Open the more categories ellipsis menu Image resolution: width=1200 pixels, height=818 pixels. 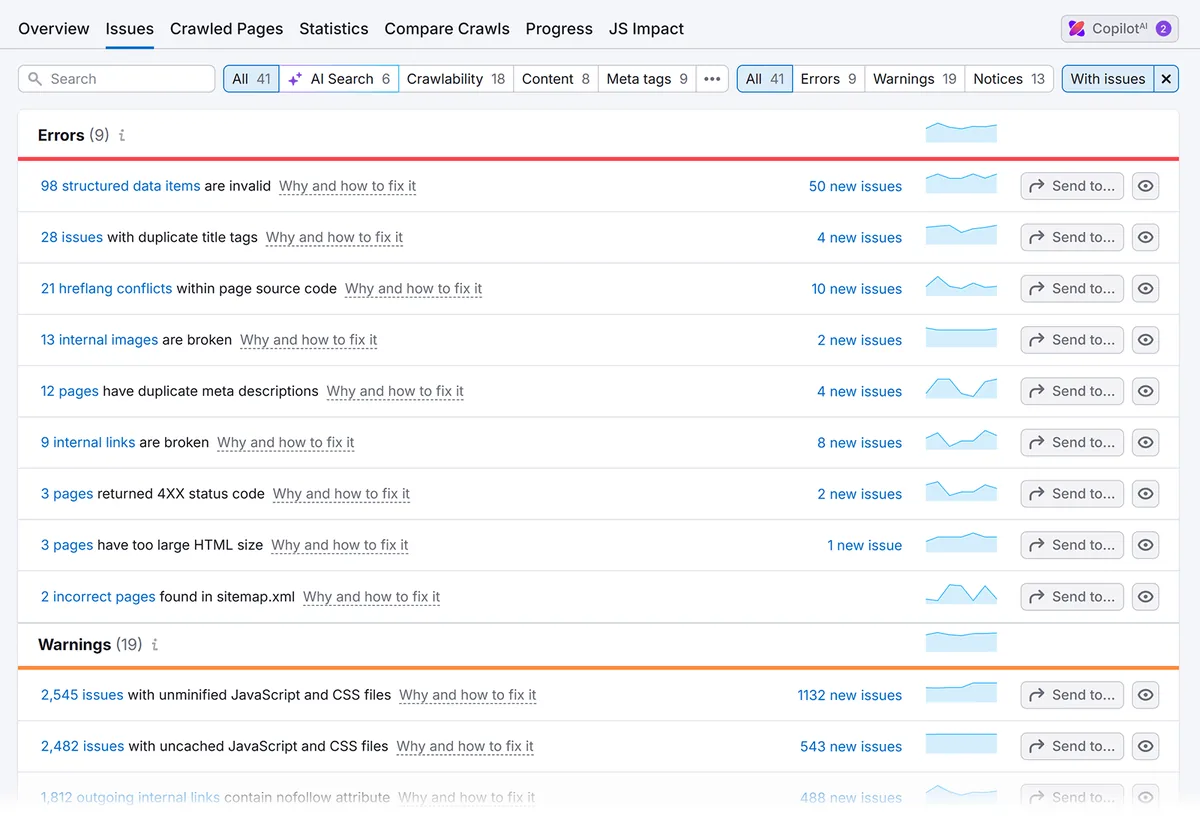[712, 79]
